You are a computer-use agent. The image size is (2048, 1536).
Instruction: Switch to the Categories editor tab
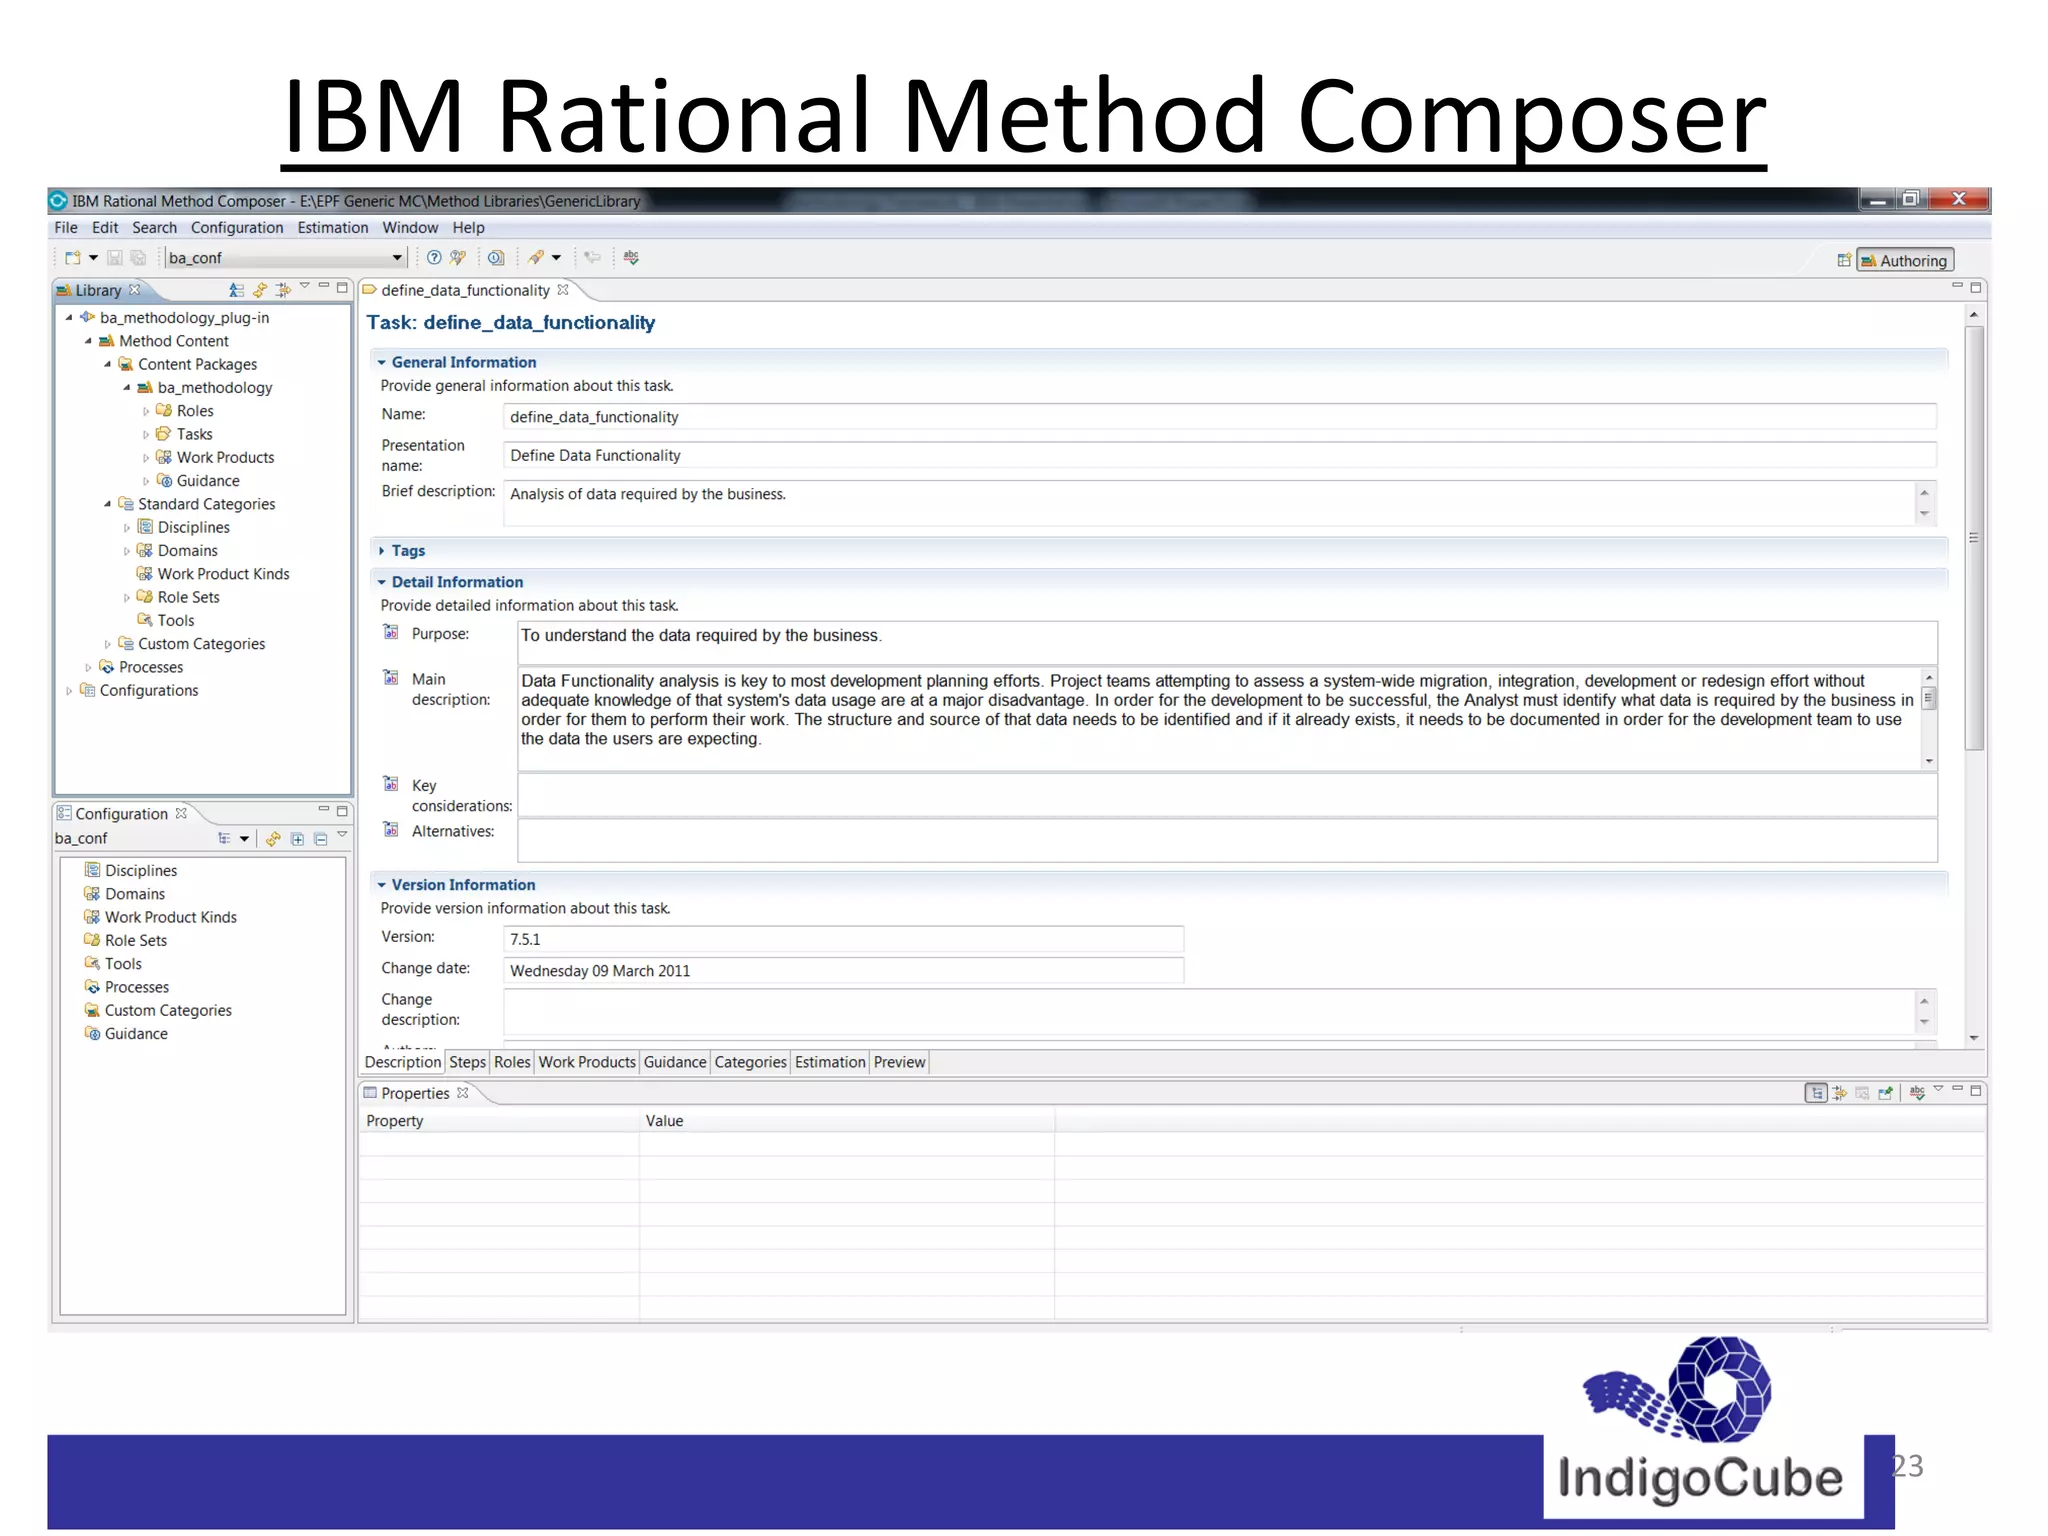pyautogui.click(x=750, y=1062)
